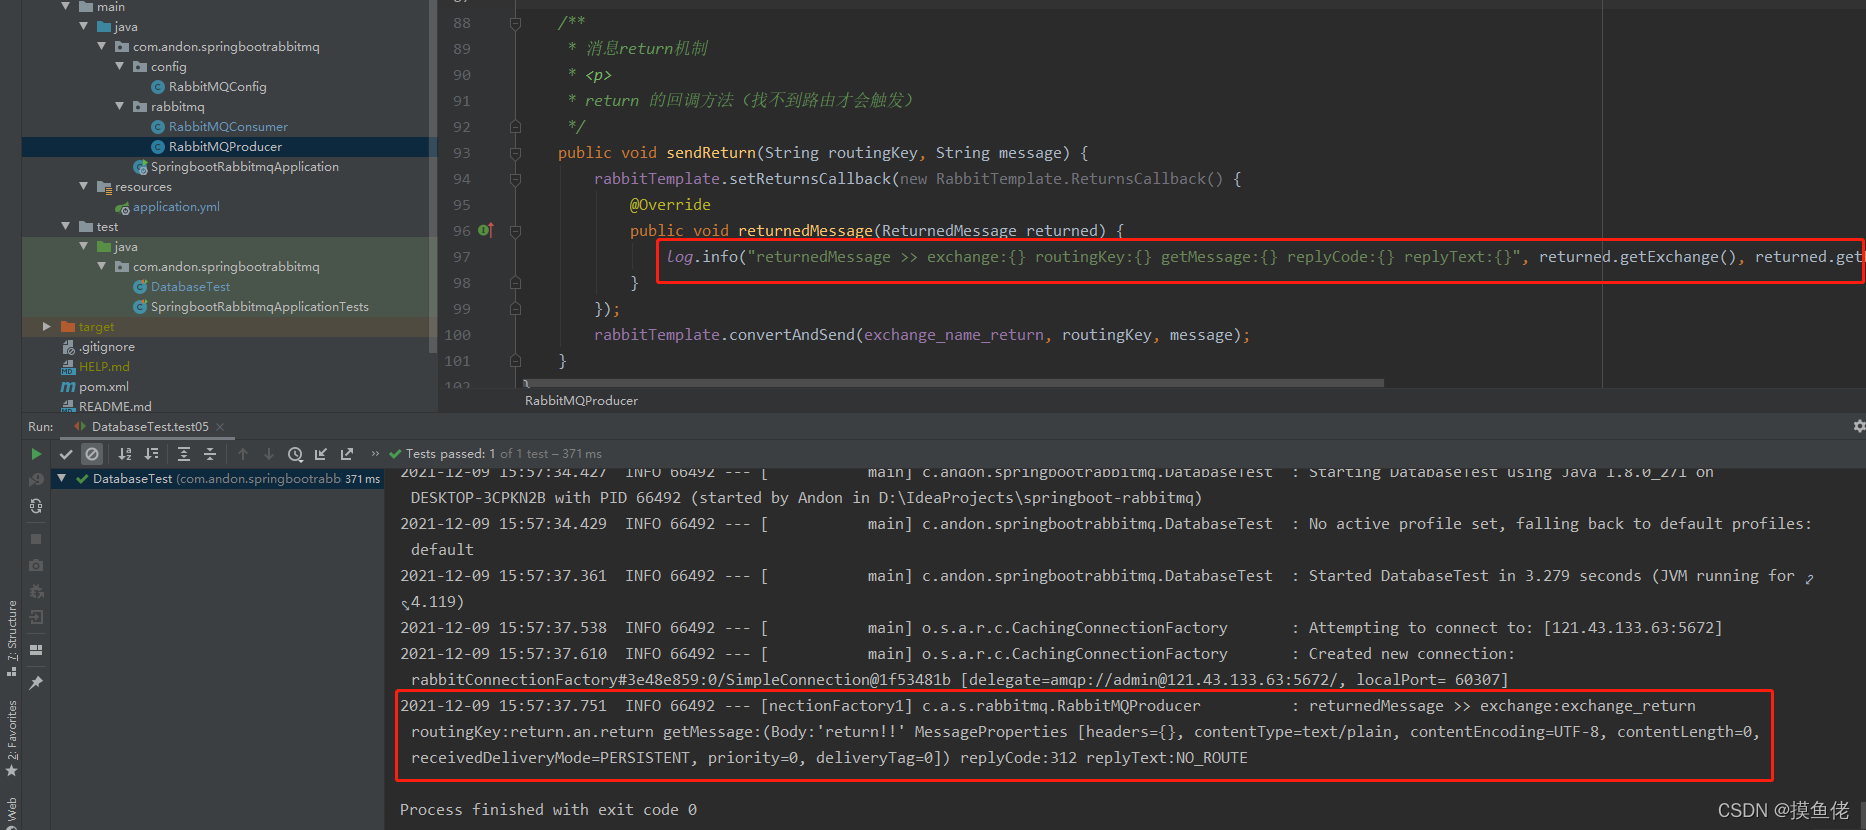1866x830 pixels.
Task: Collapse the rabbitmq package
Action: pos(120,107)
